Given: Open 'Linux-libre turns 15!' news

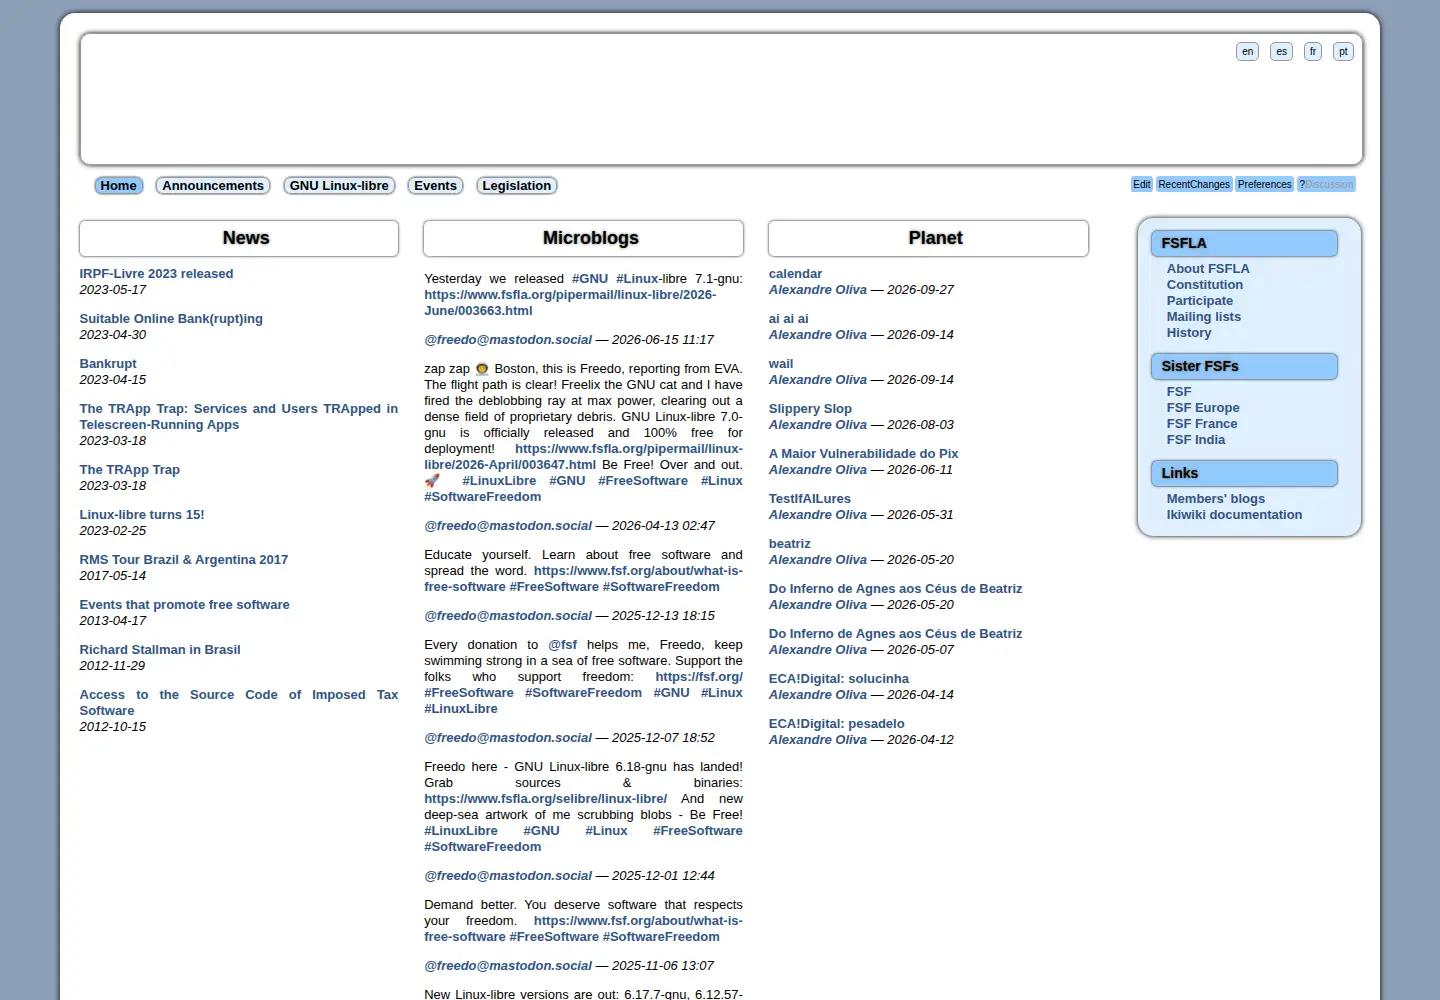Looking at the screenshot, I should pyautogui.click(x=142, y=514).
